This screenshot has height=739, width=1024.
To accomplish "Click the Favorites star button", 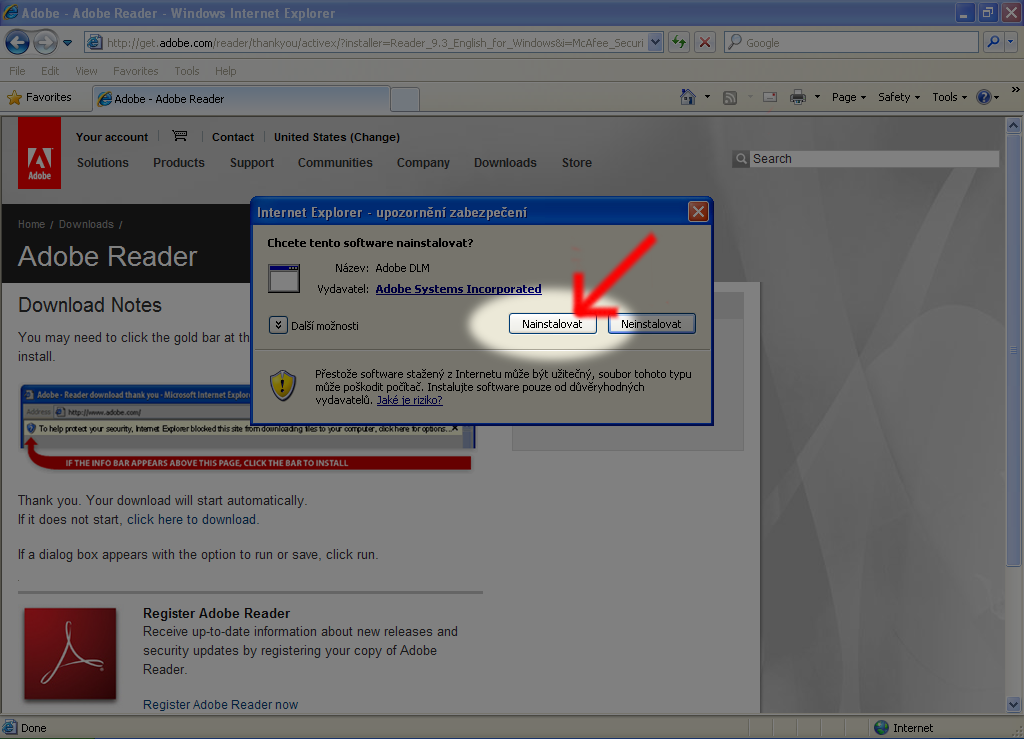I will [x=39, y=97].
